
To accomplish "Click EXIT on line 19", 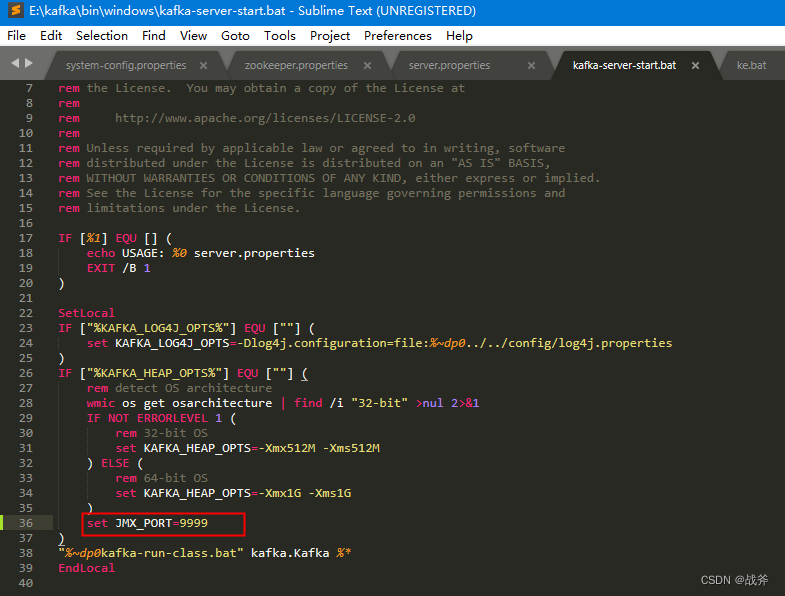I will [x=101, y=268].
